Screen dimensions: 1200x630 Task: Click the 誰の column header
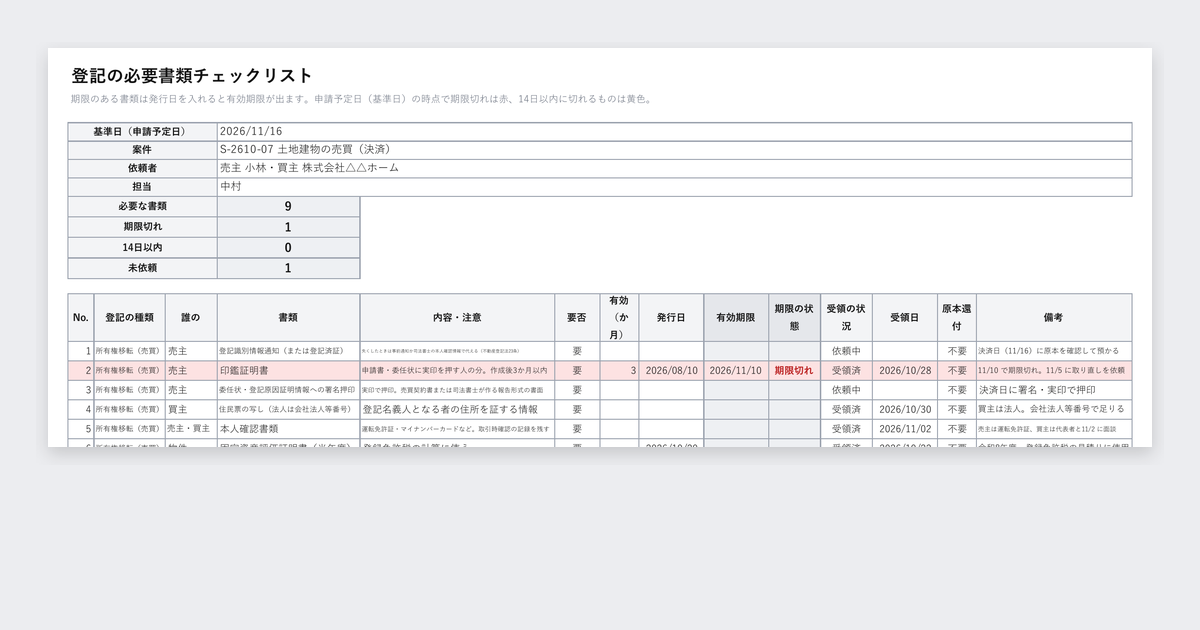coord(191,317)
